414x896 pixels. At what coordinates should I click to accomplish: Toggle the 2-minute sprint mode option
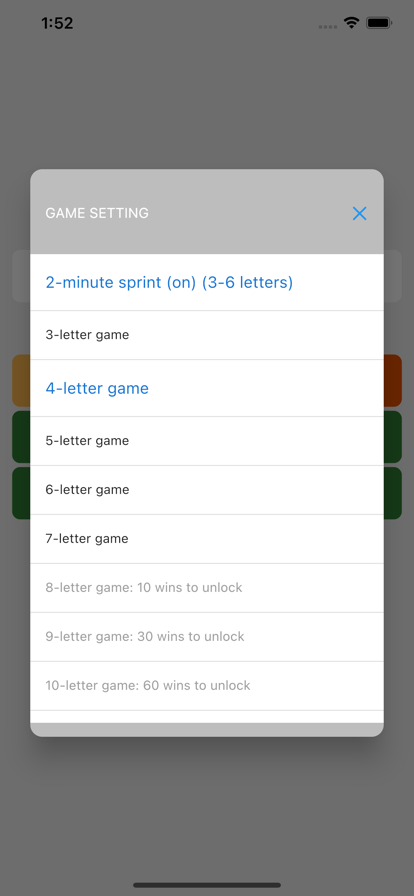207,282
